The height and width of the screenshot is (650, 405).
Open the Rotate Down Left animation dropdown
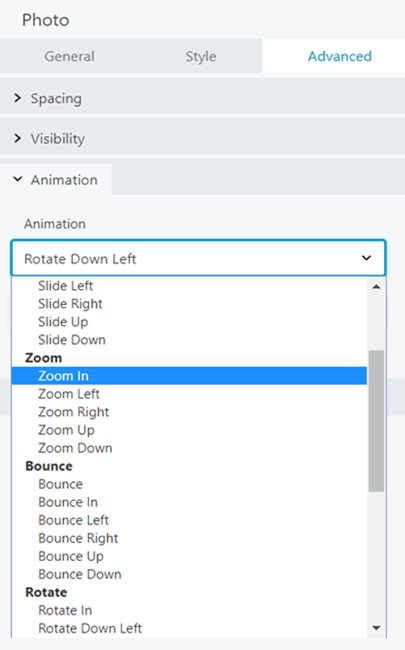tap(199, 258)
